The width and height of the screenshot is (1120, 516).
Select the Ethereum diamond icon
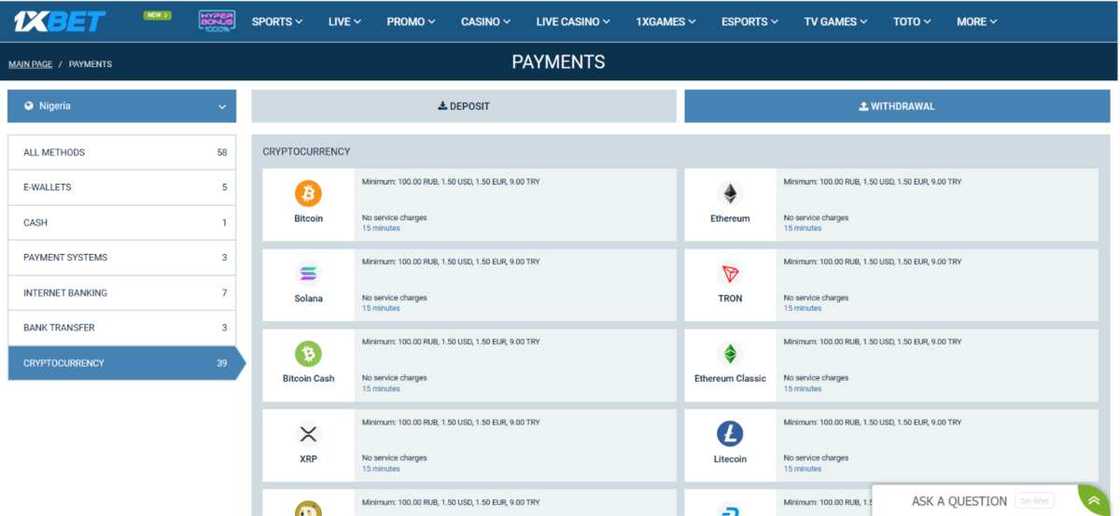(729, 193)
